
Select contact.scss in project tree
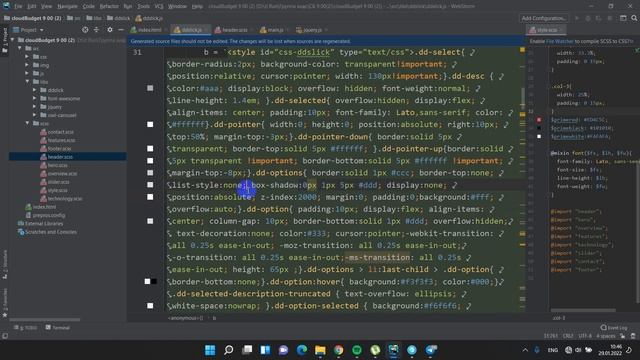tap(57, 132)
